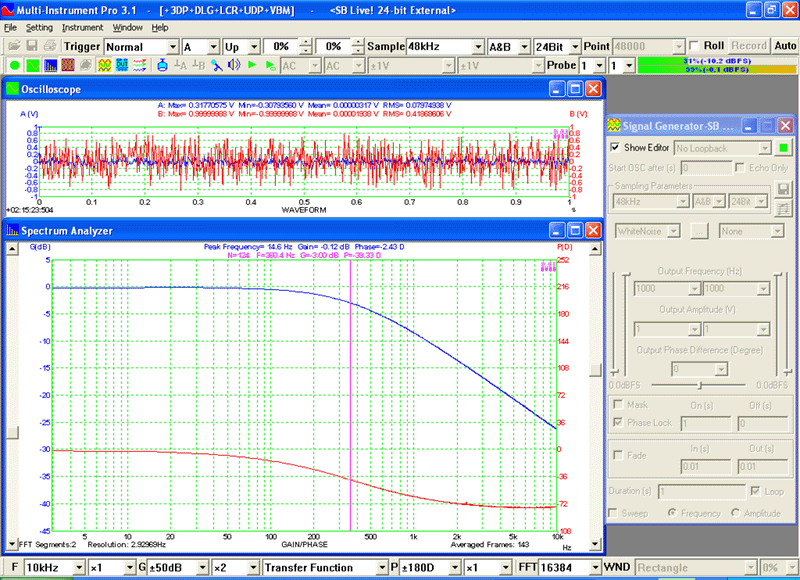Open the Oscilloscope instrument icon

click(x=33, y=65)
